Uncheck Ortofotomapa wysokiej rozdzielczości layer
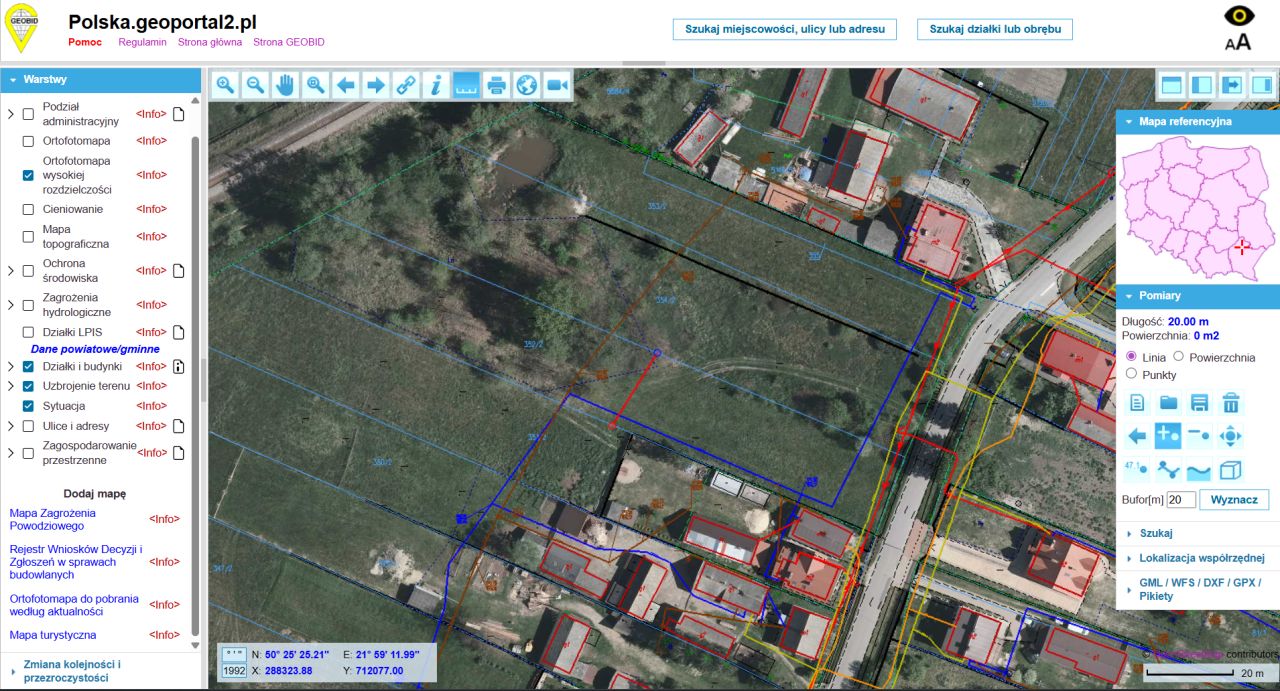The height and width of the screenshot is (691, 1280). click(x=28, y=175)
